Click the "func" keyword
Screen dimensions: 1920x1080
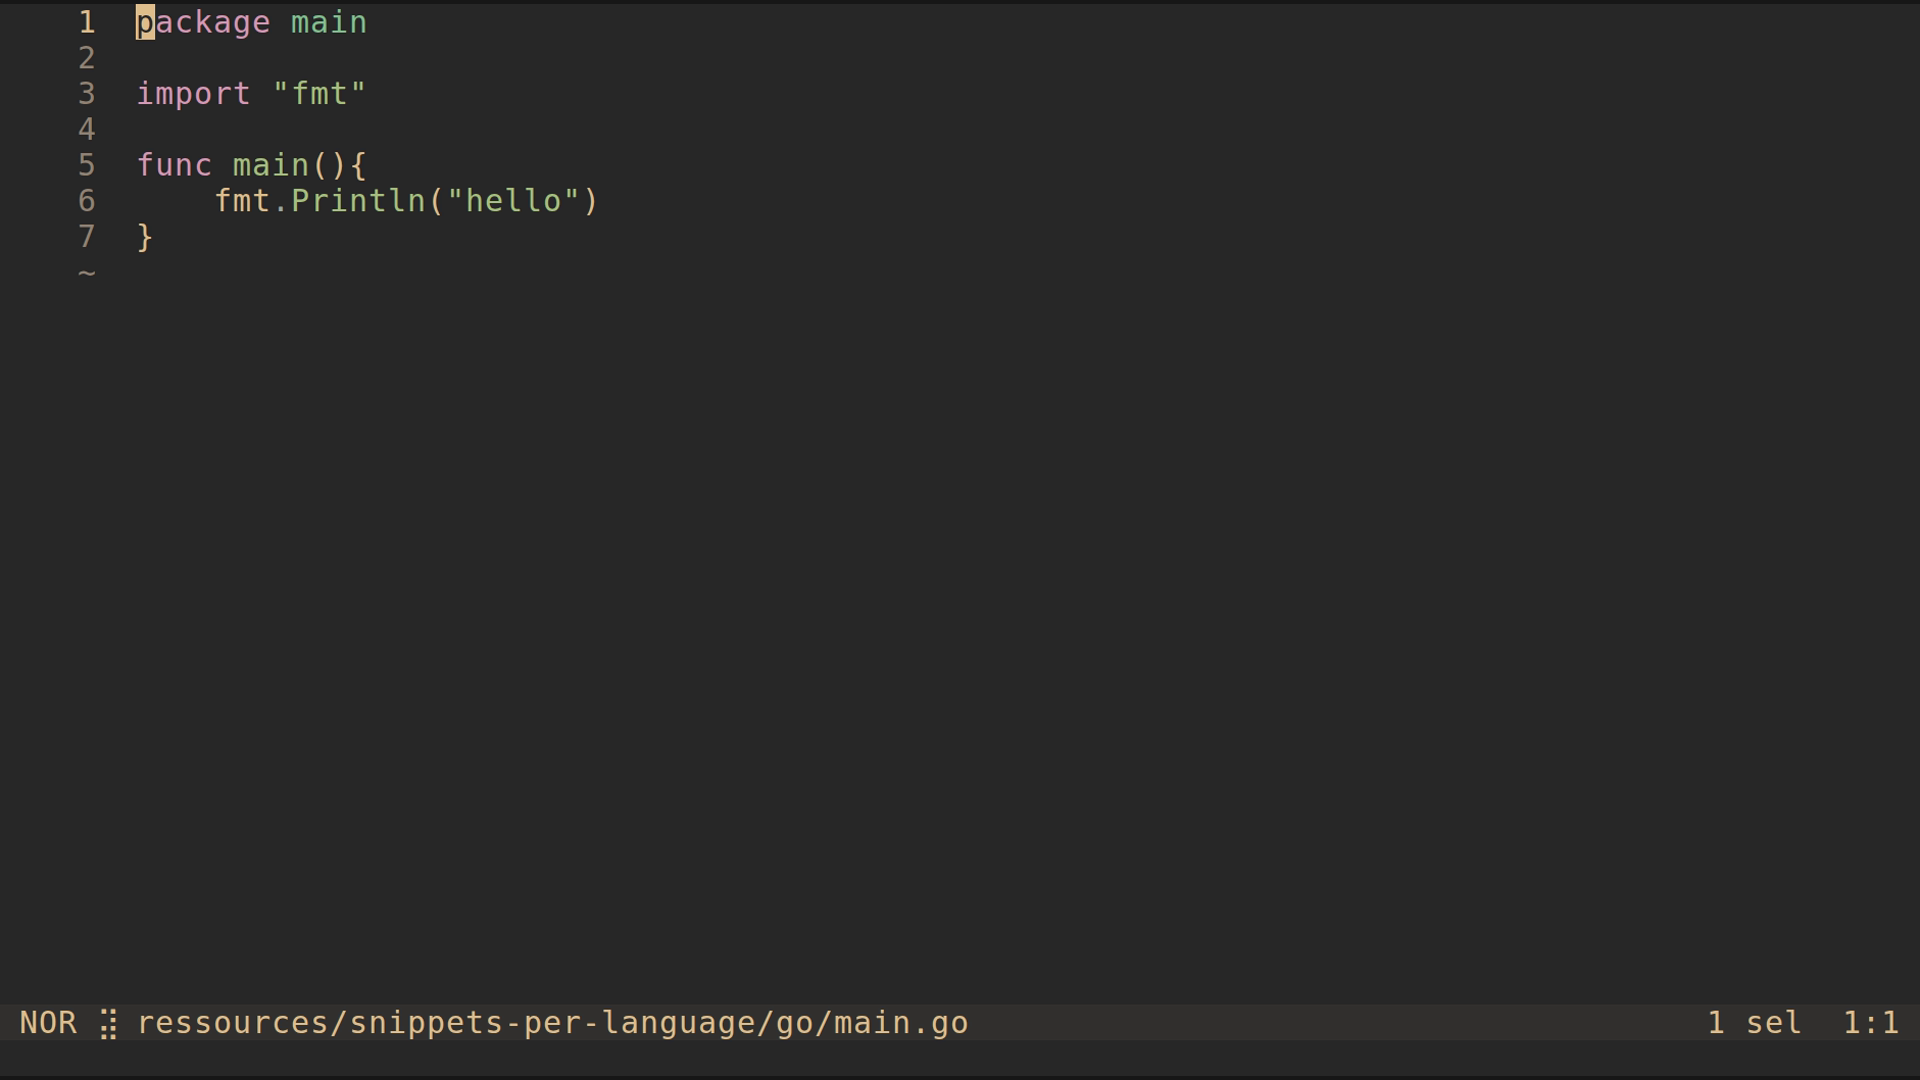click(x=174, y=165)
